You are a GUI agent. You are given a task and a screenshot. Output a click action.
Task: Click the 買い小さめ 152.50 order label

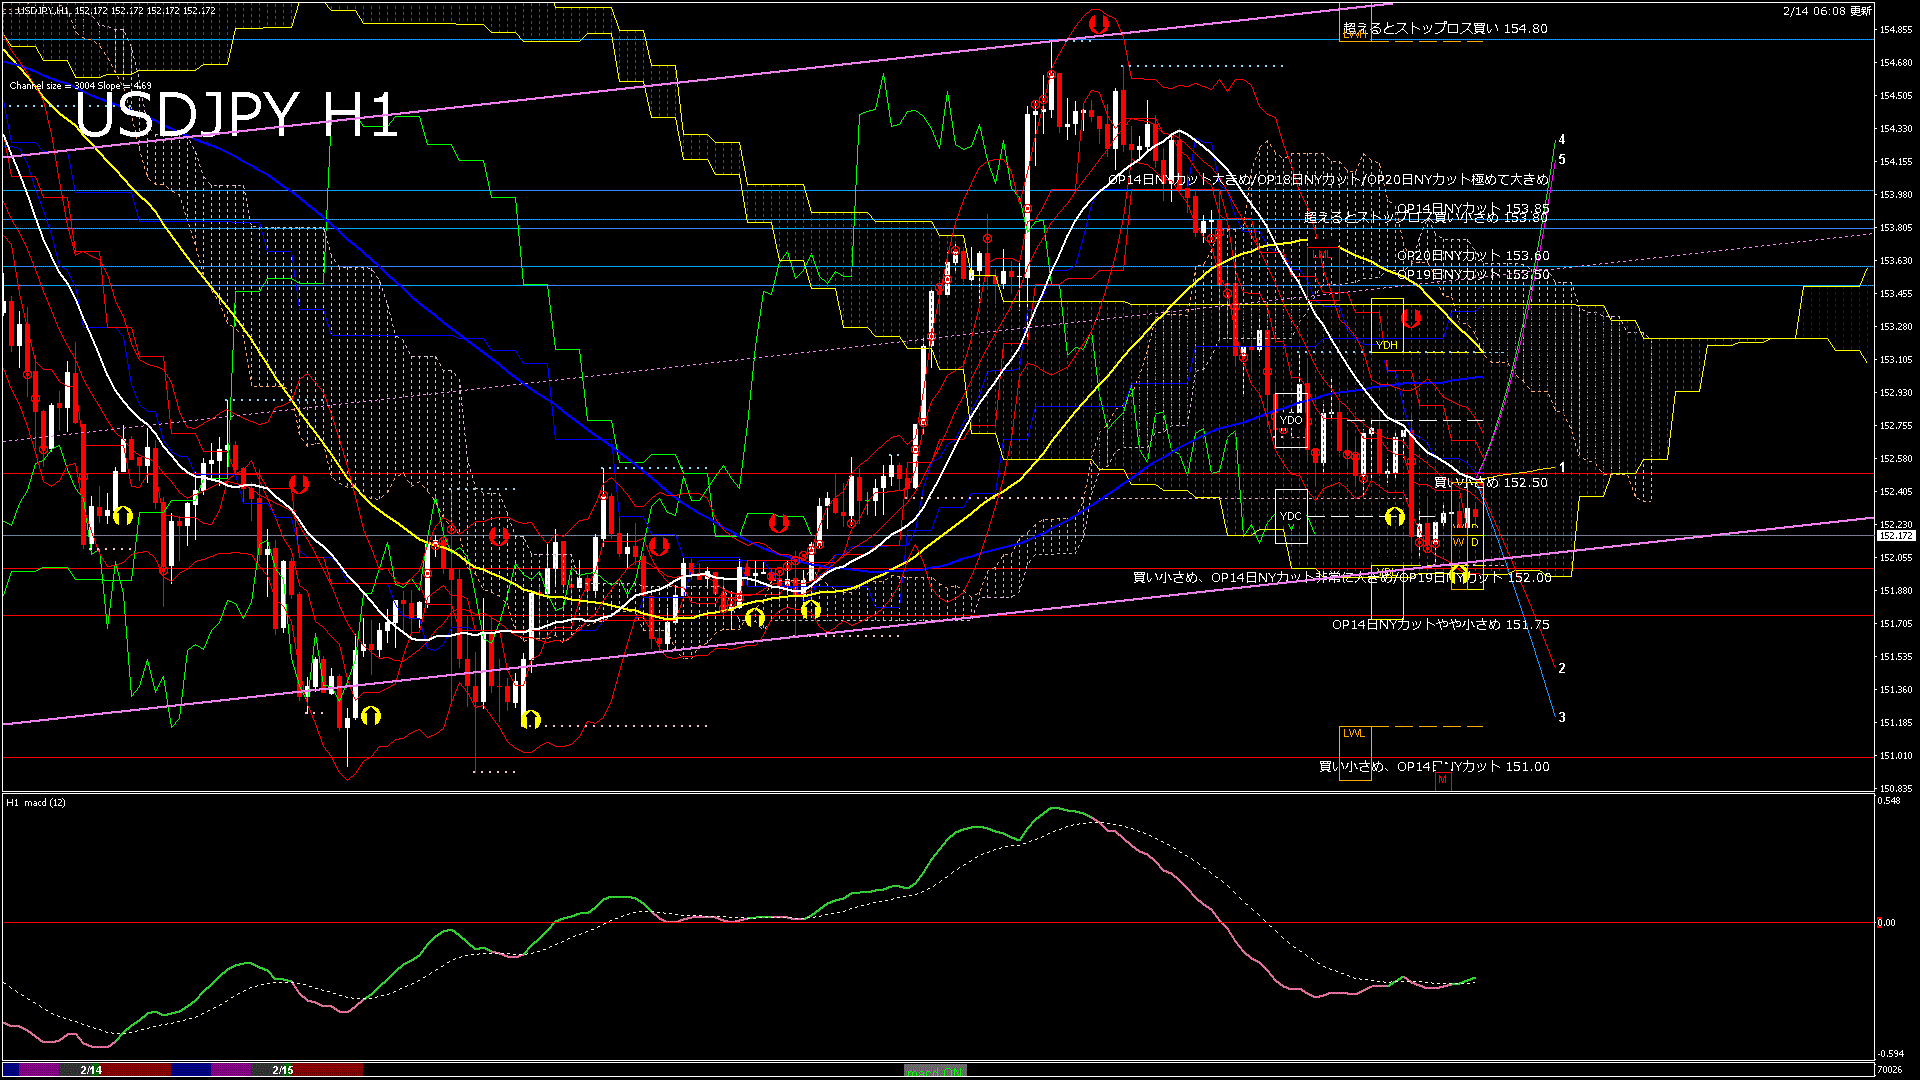tap(1490, 482)
